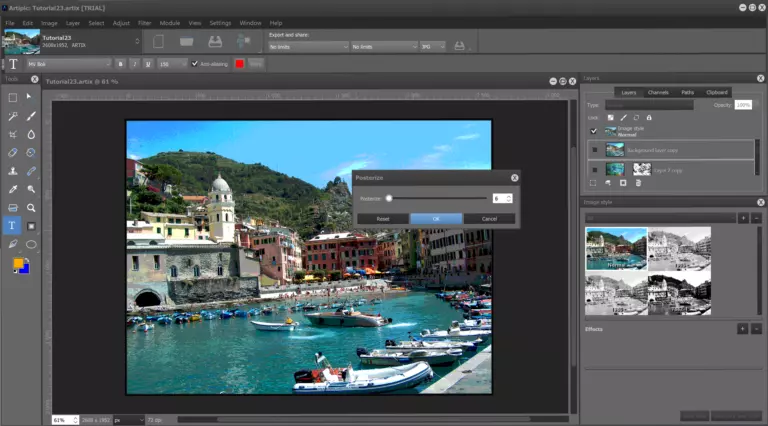Select the Zoom magnifier tool

[31, 208]
